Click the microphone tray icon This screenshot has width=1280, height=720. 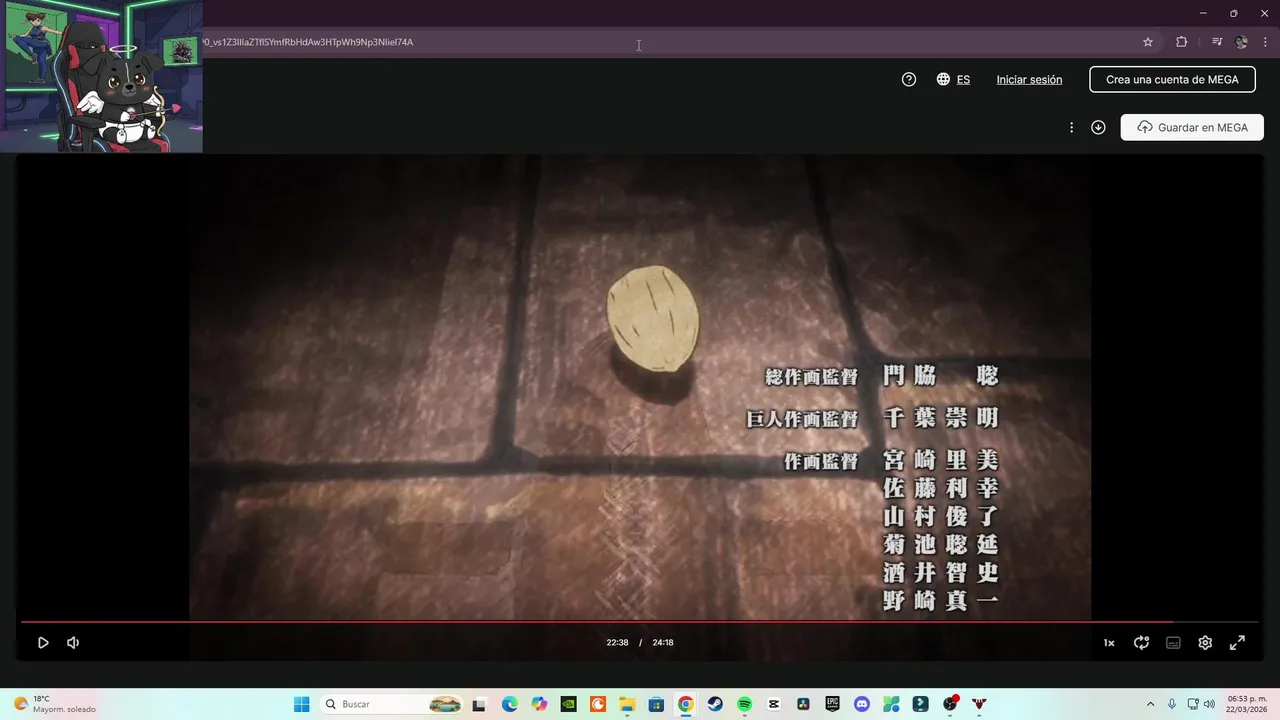coord(1172,704)
